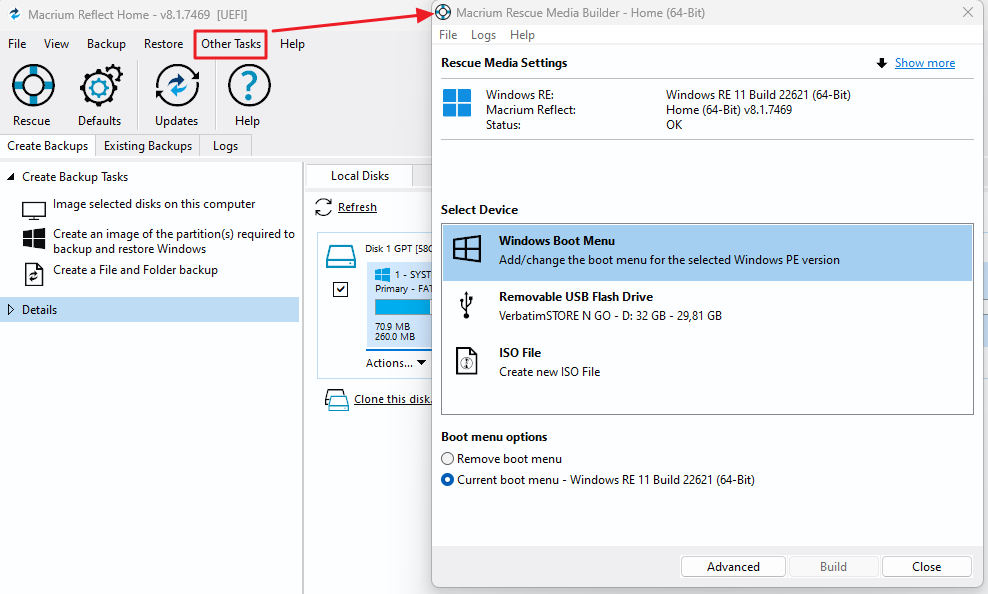This screenshot has width=988, height=594.
Task: Click the Home (64-Bit) v8.1.7469 value
Action: click(728, 110)
